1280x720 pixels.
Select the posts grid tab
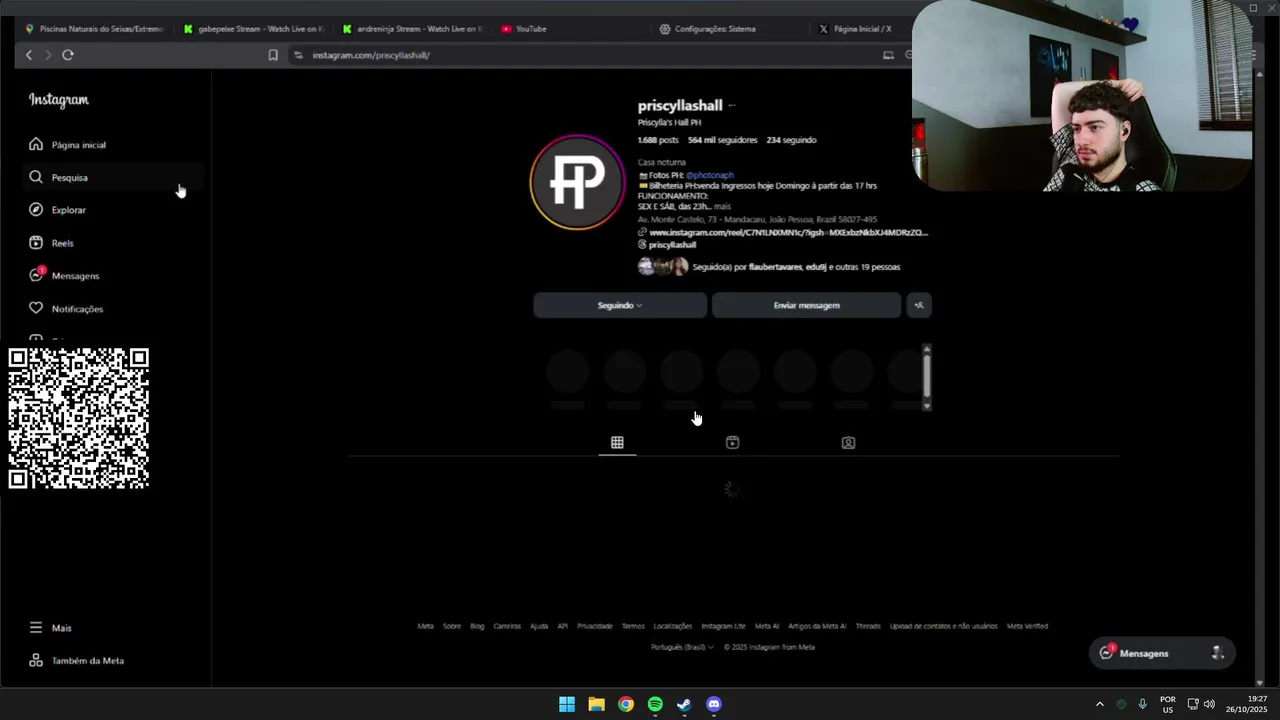[x=617, y=442]
